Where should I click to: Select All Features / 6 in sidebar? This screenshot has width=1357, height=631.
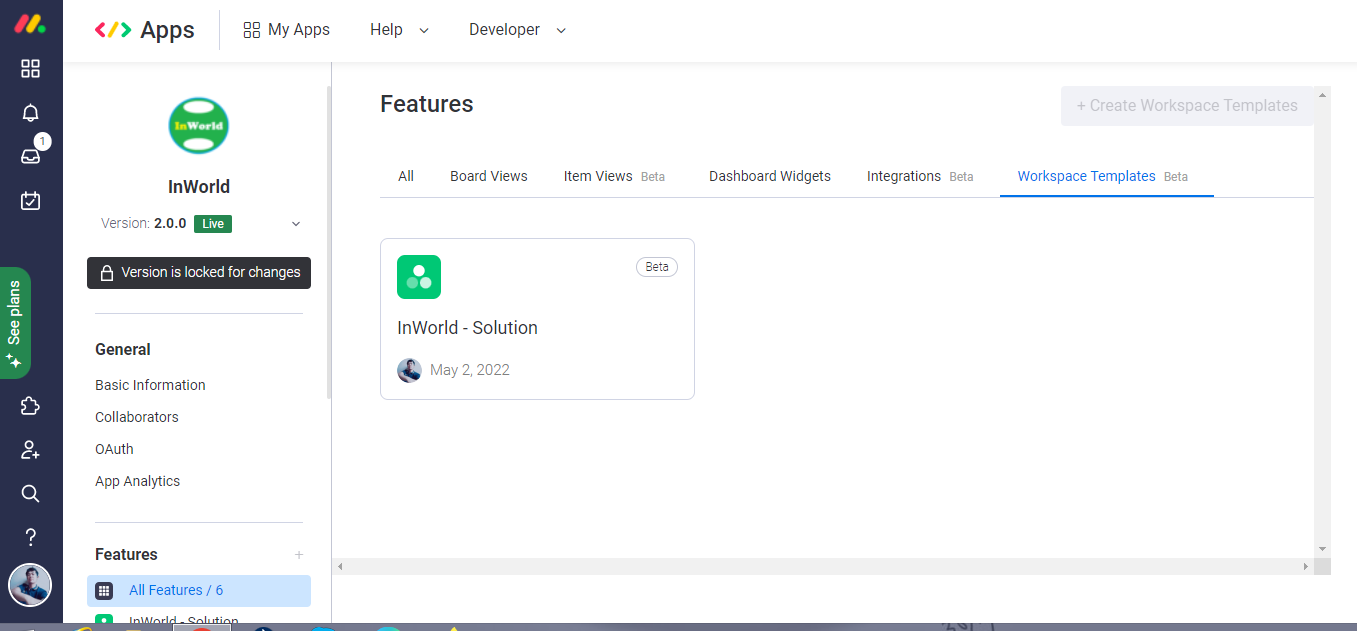pyautogui.click(x=199, y=591)
